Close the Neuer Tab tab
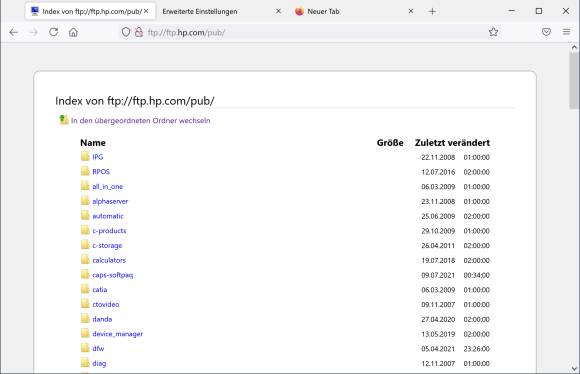This screenshot has width=580, height=374. (x=411, y=11)
